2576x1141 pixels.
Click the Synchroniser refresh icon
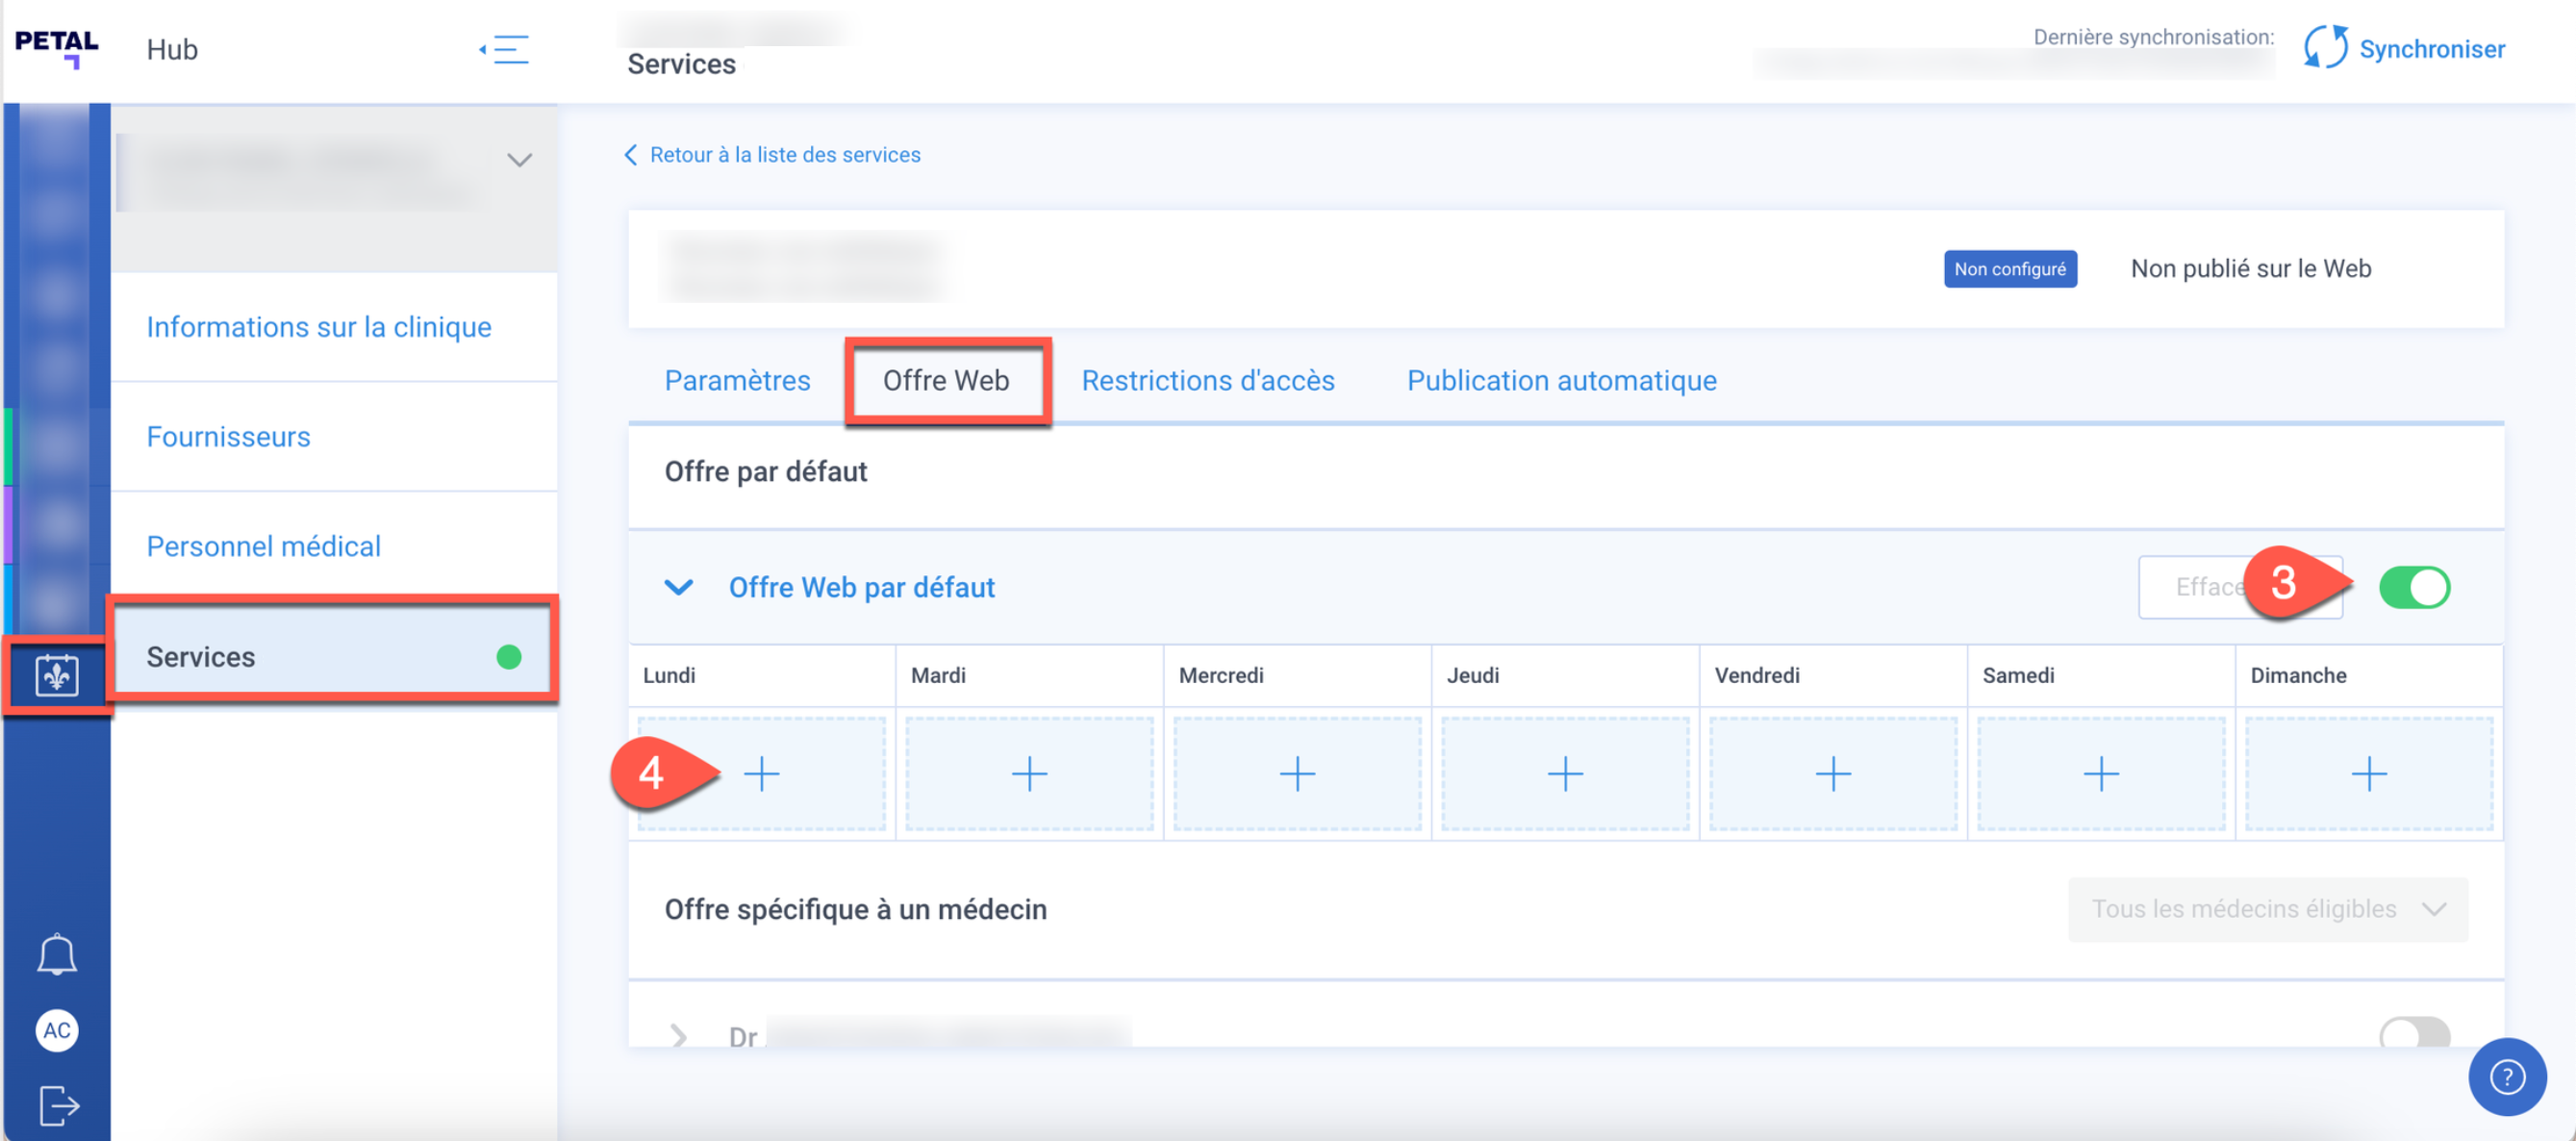tap(2325, 47)
